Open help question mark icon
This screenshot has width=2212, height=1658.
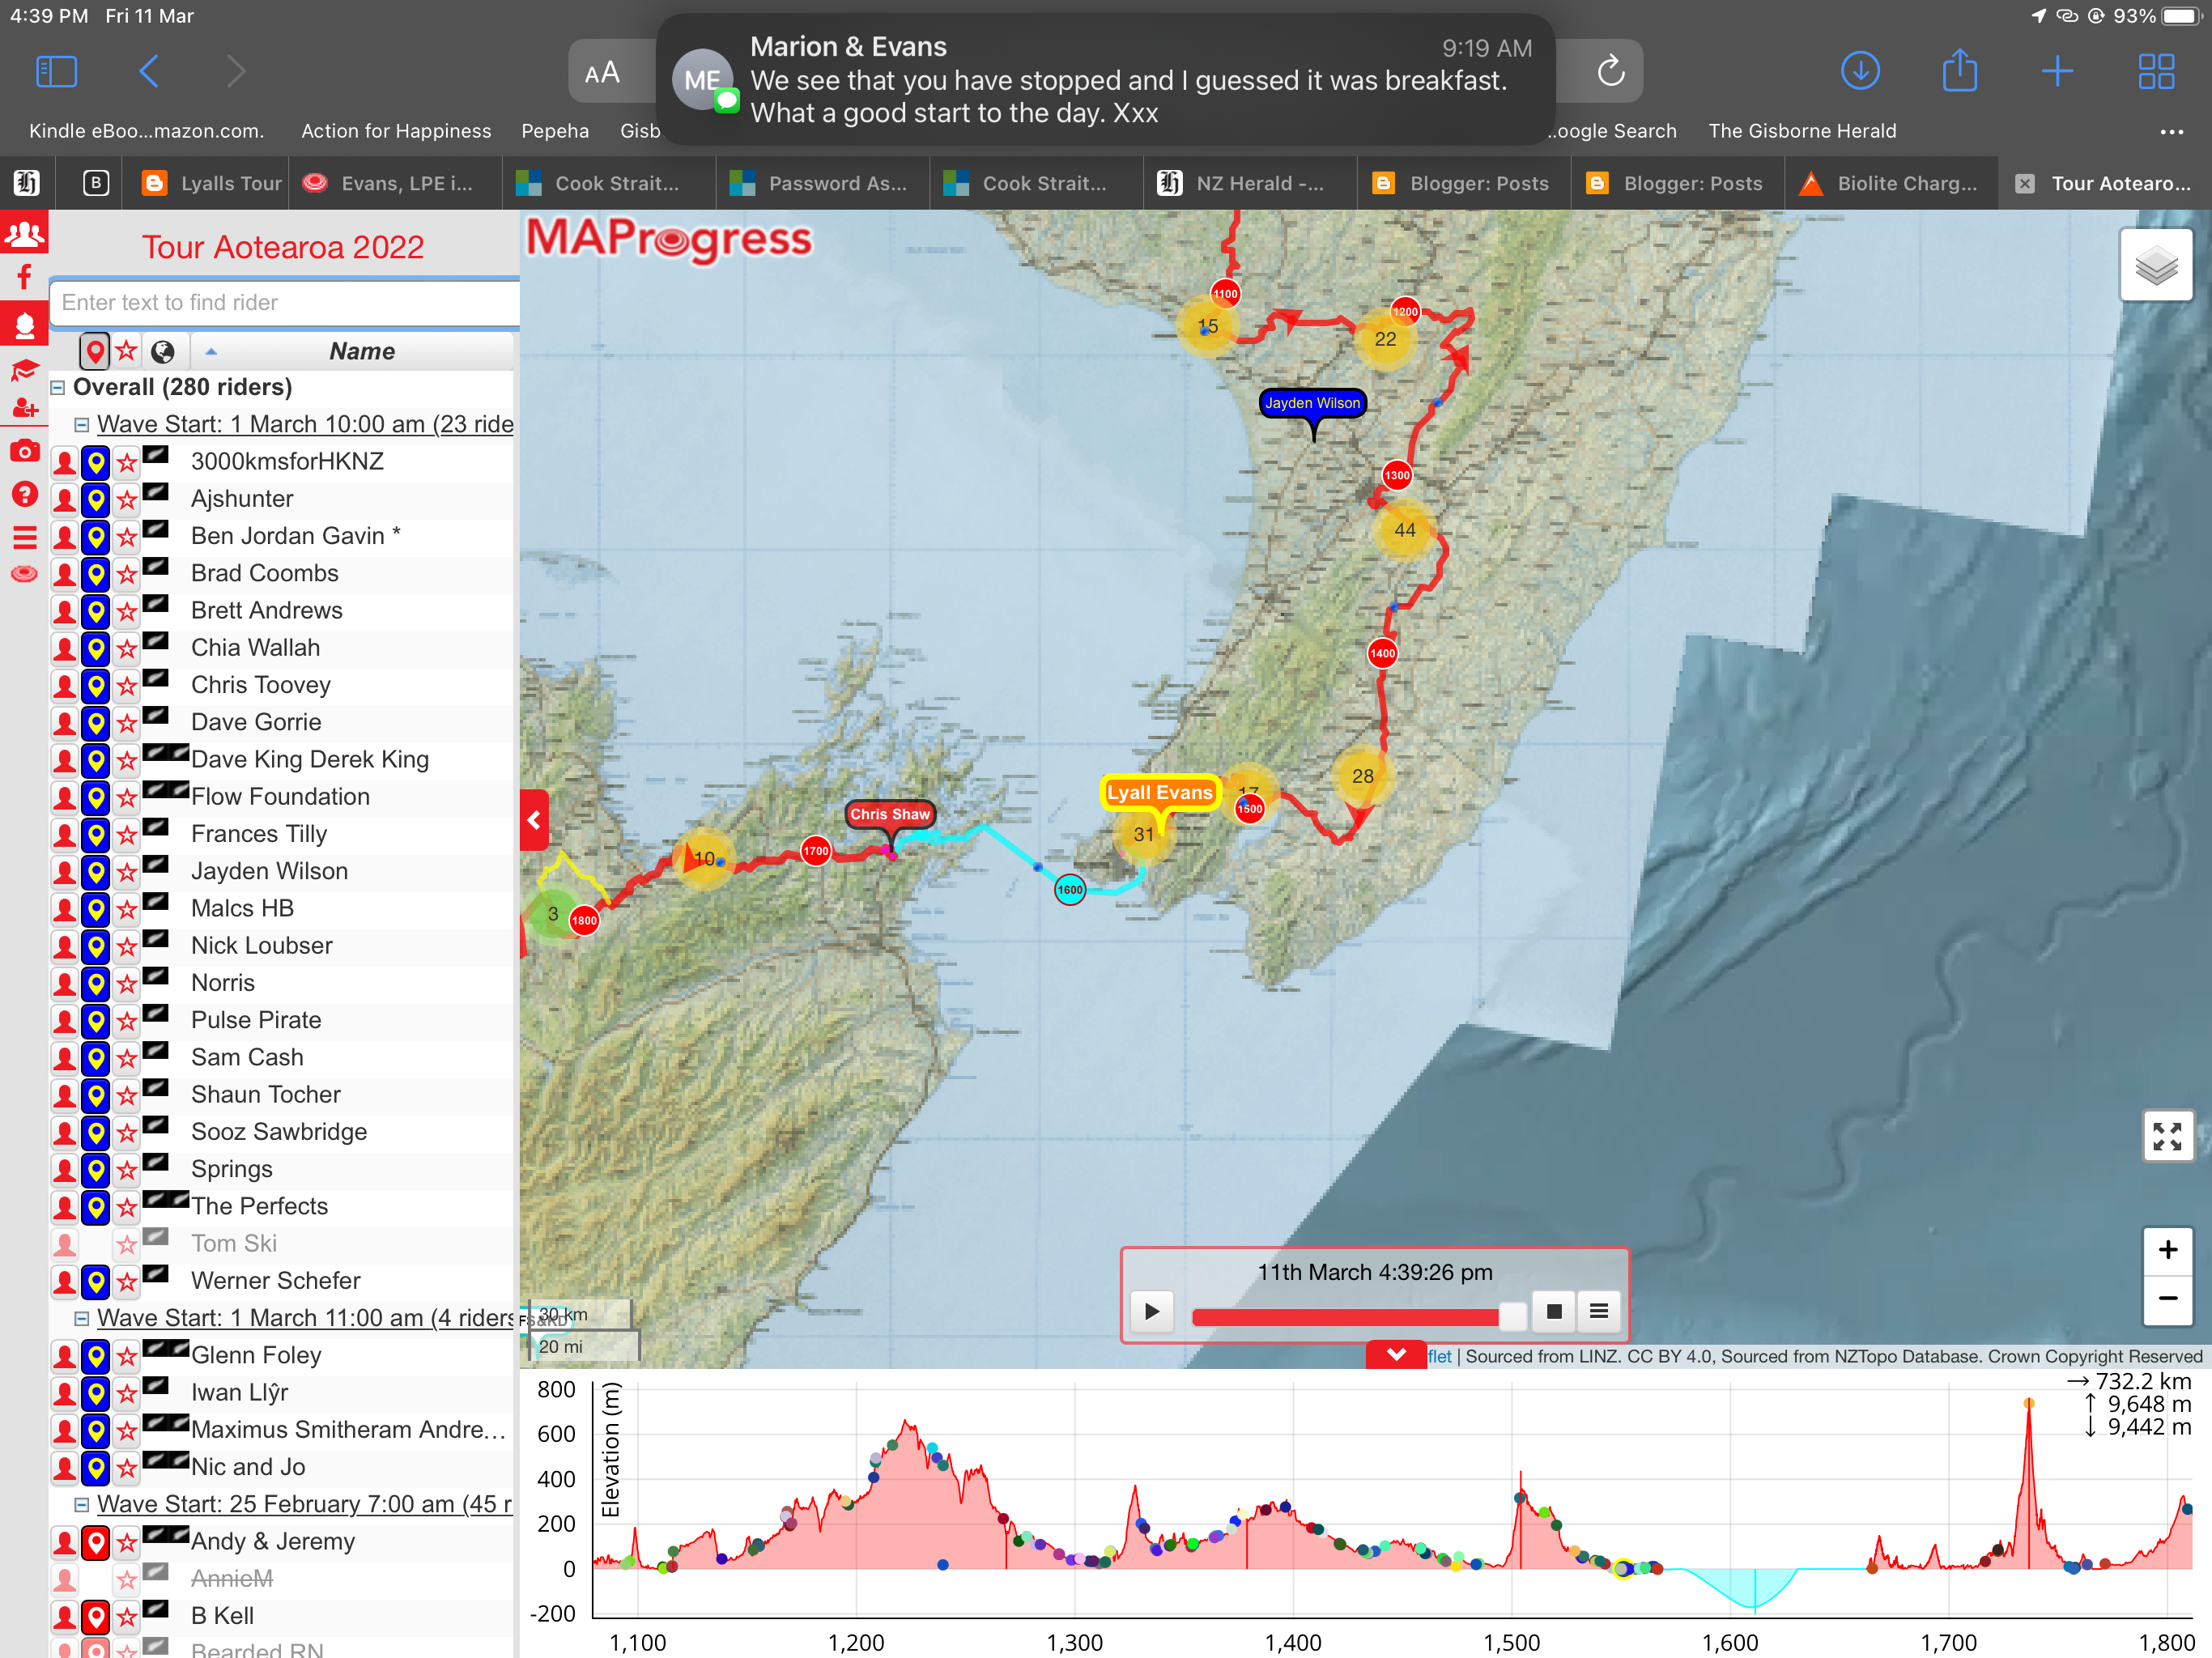24,494
